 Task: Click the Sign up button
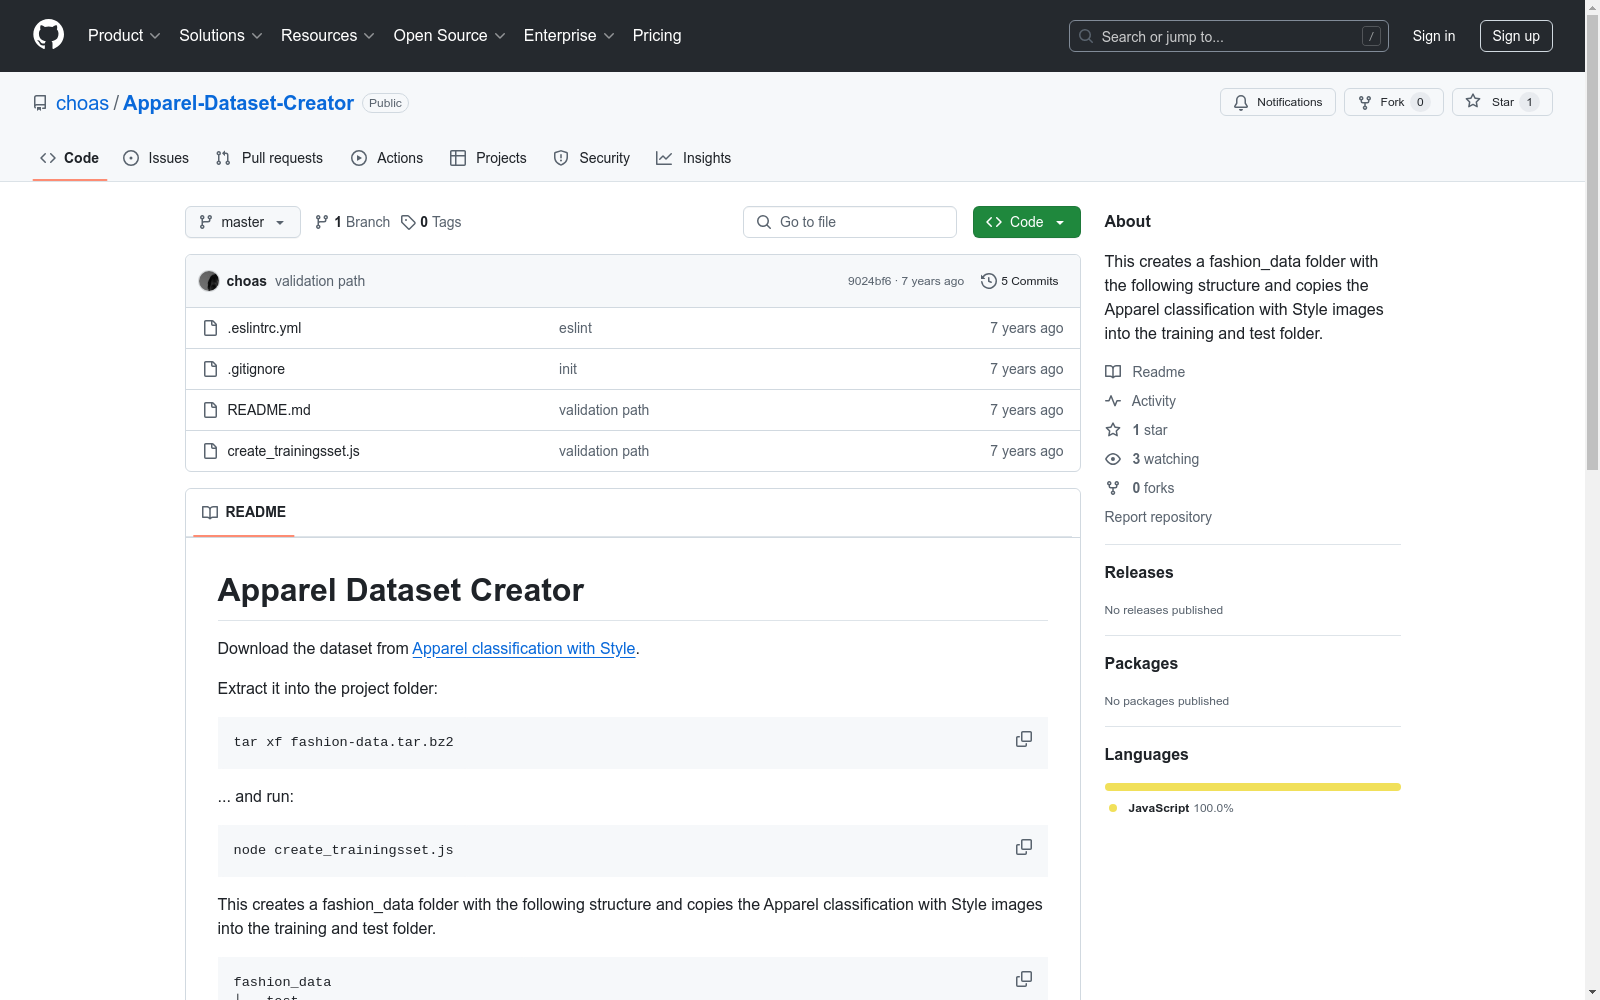coord(1516,36)
